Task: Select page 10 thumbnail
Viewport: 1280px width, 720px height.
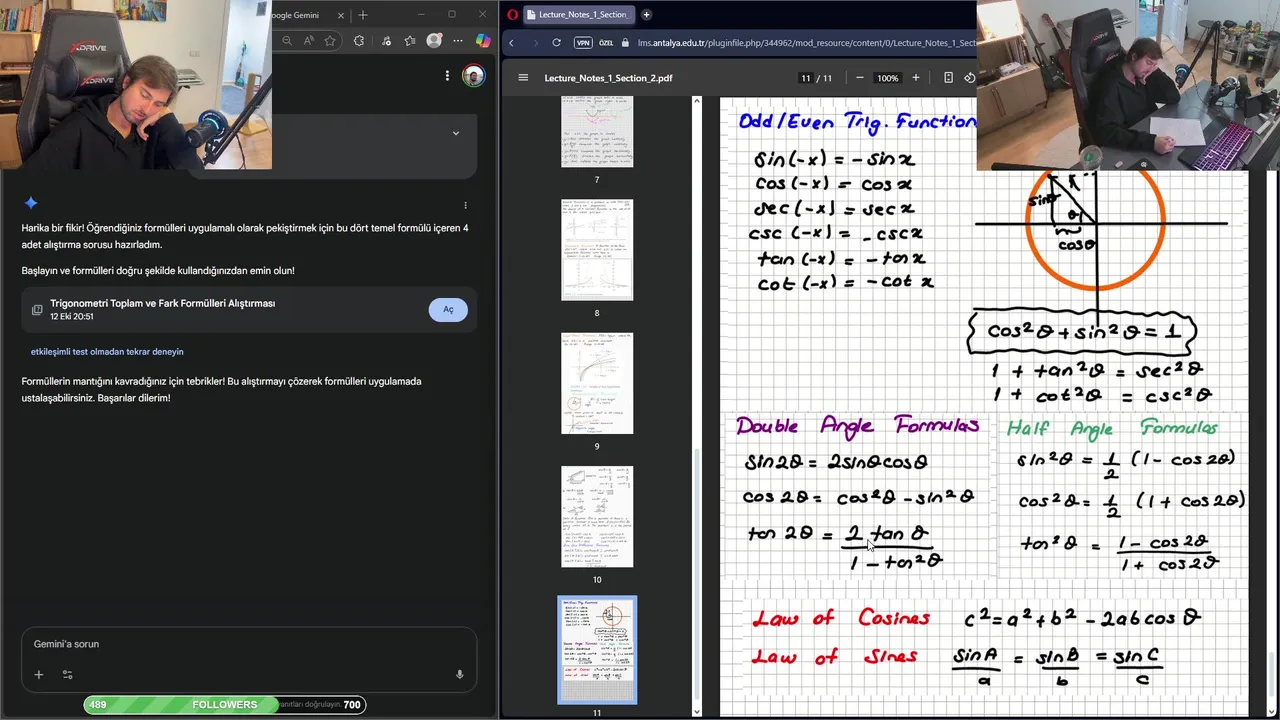Action: click(597, 516)
